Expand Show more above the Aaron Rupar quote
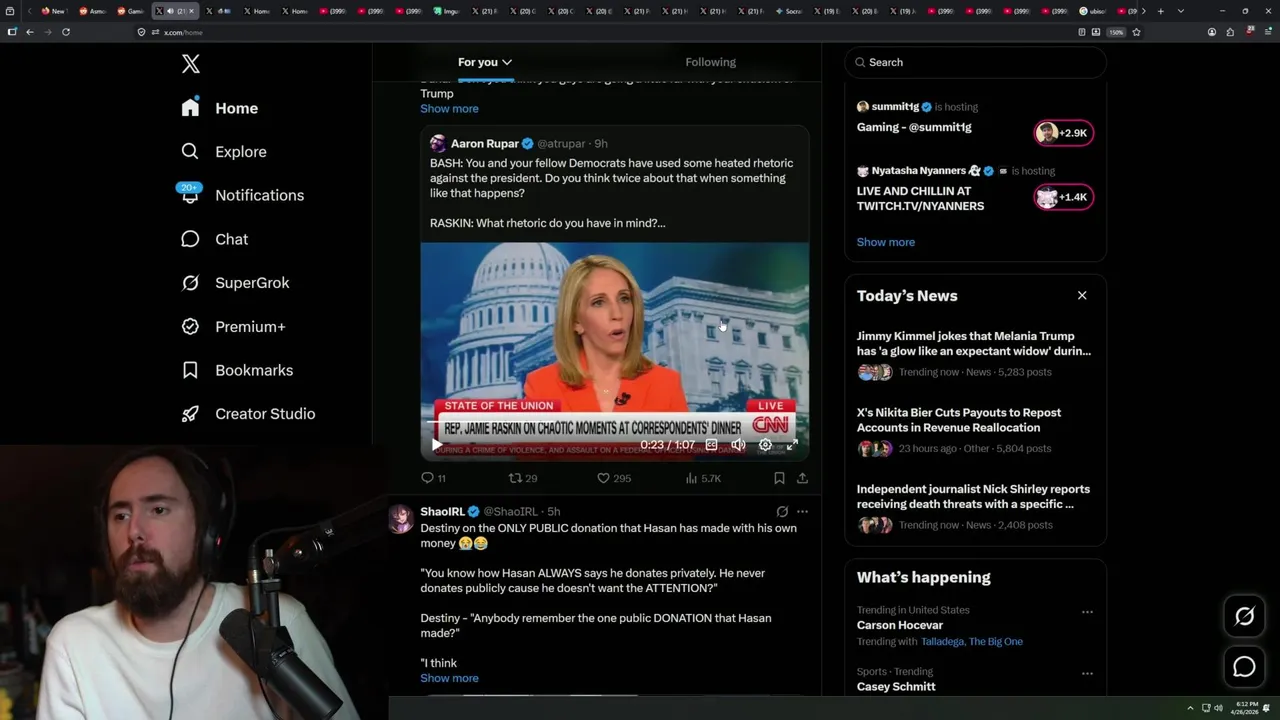This screenshot has height=720, width=1280. coord(449,108)
